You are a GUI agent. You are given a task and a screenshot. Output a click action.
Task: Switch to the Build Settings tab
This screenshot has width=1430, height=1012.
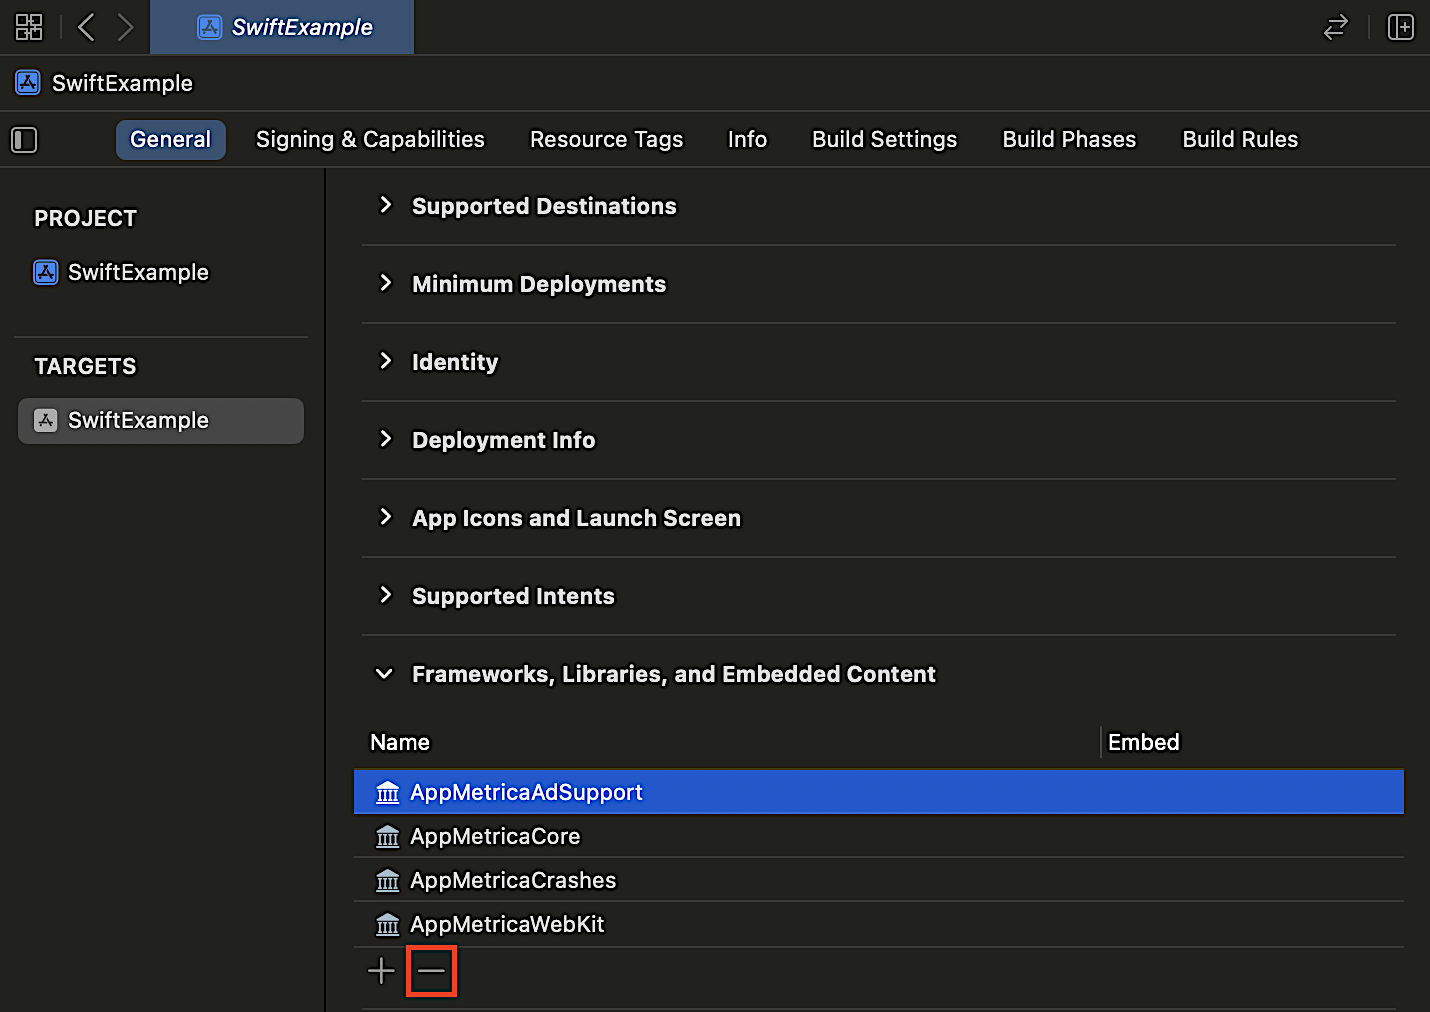coord(884,140)
